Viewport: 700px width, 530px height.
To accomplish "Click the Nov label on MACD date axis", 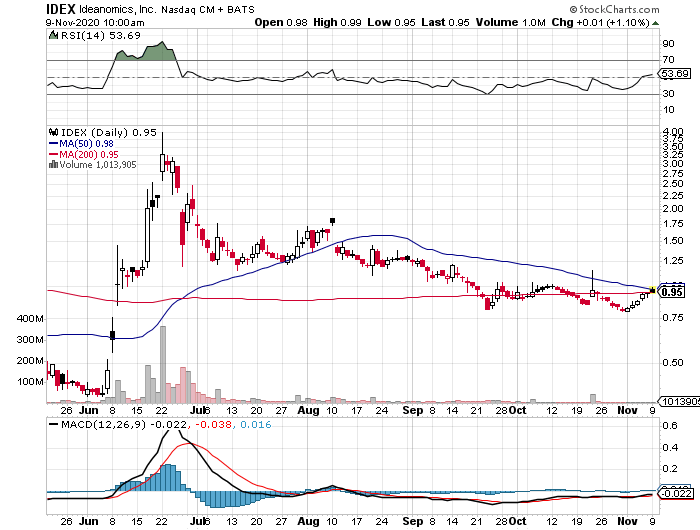I will click(627, 521).
